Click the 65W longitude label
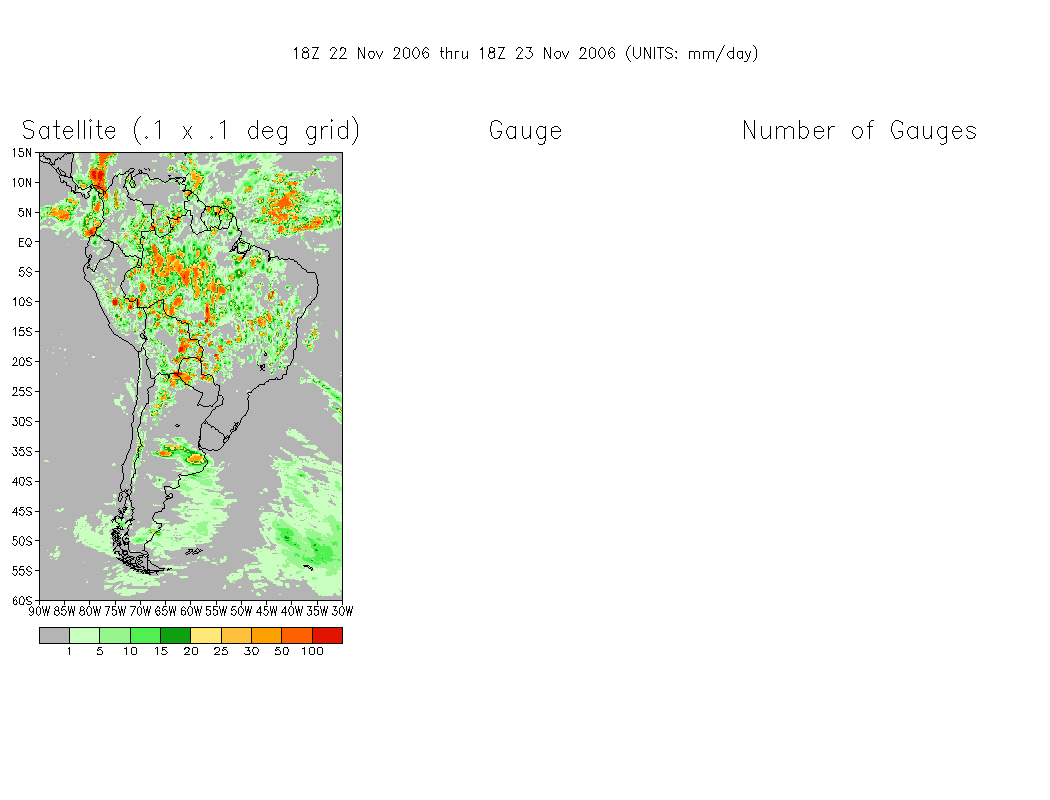Screen dimensions: 1050x800 click(165, 611)
